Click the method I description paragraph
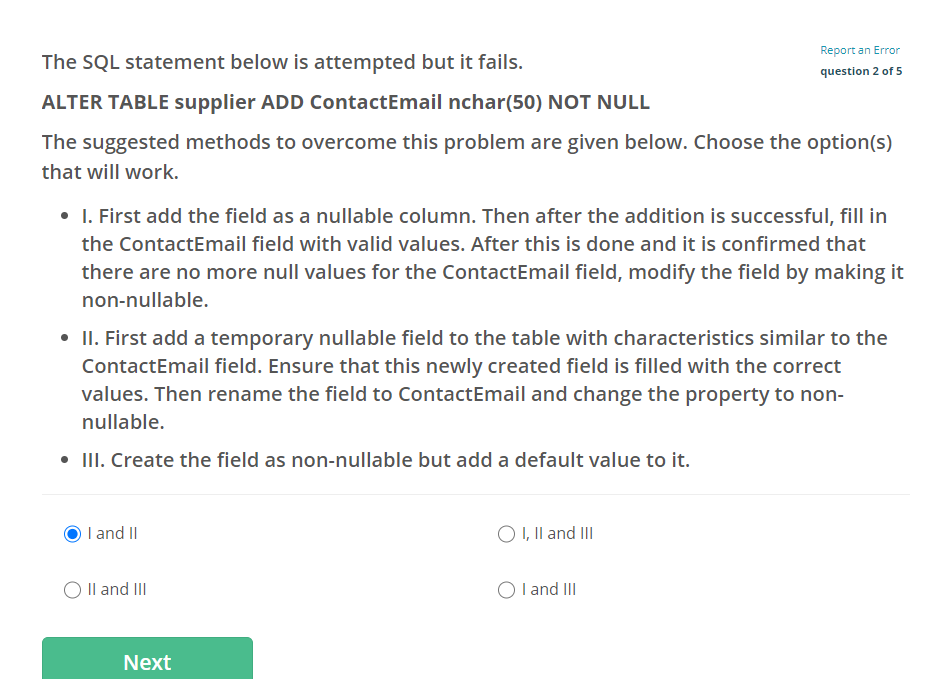 [x=492, y=258]
